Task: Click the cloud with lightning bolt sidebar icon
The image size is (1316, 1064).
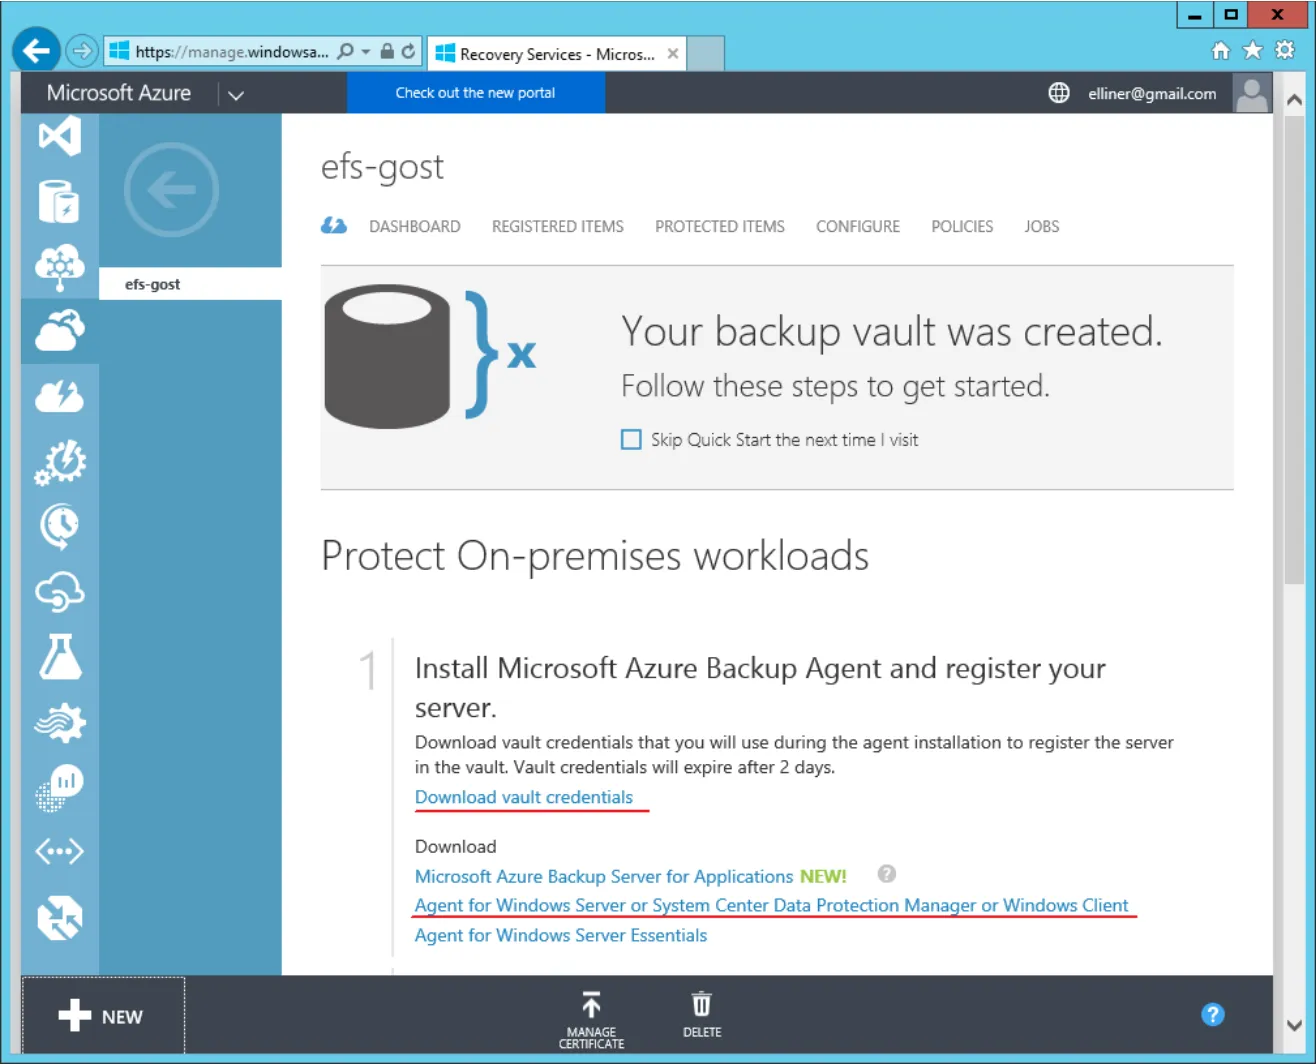Action: (60, 396)
